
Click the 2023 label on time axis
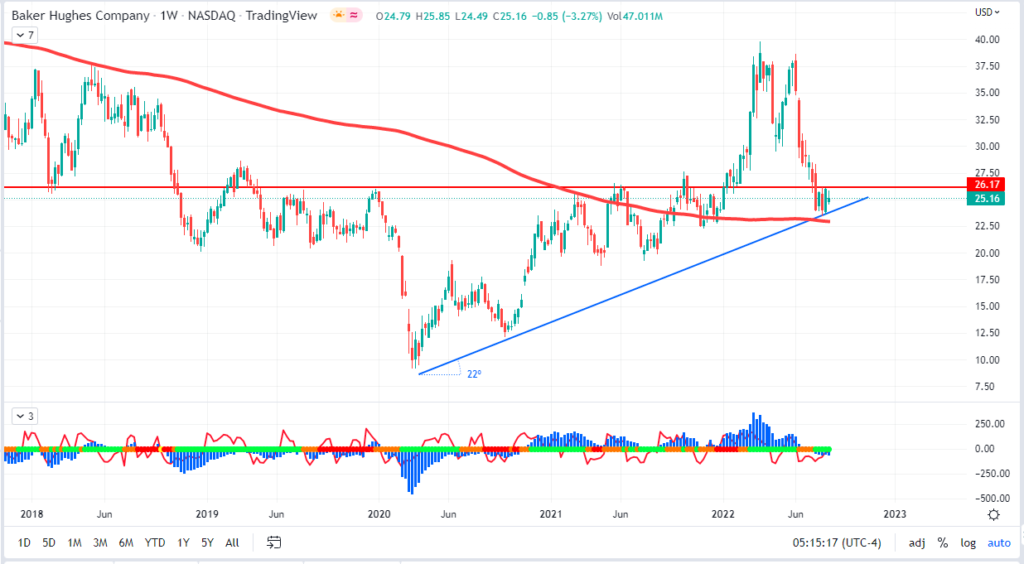pyautogui.click(x=895, y=514)
